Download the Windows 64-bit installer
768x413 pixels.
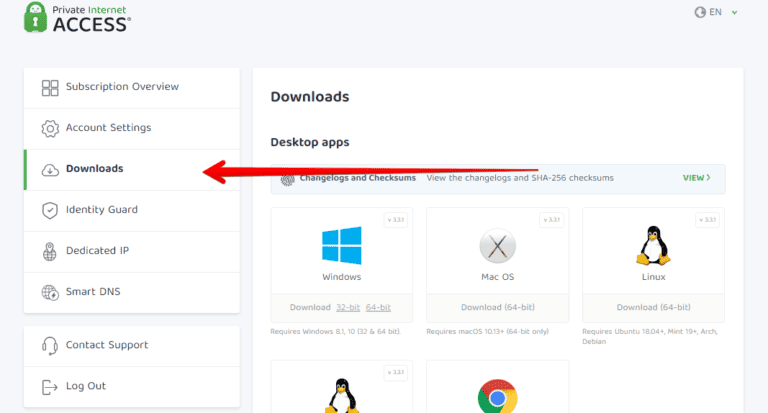378,307
